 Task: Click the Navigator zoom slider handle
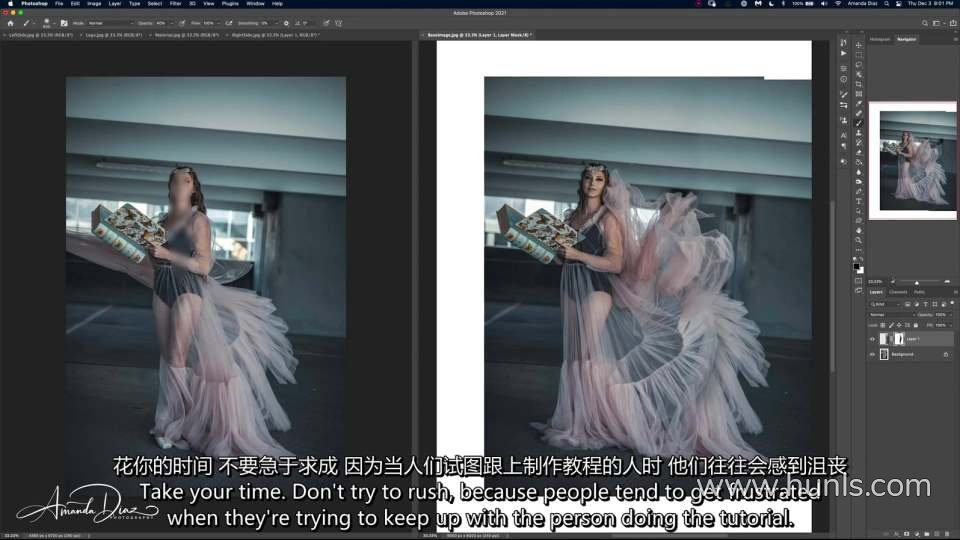pos(917,283)
